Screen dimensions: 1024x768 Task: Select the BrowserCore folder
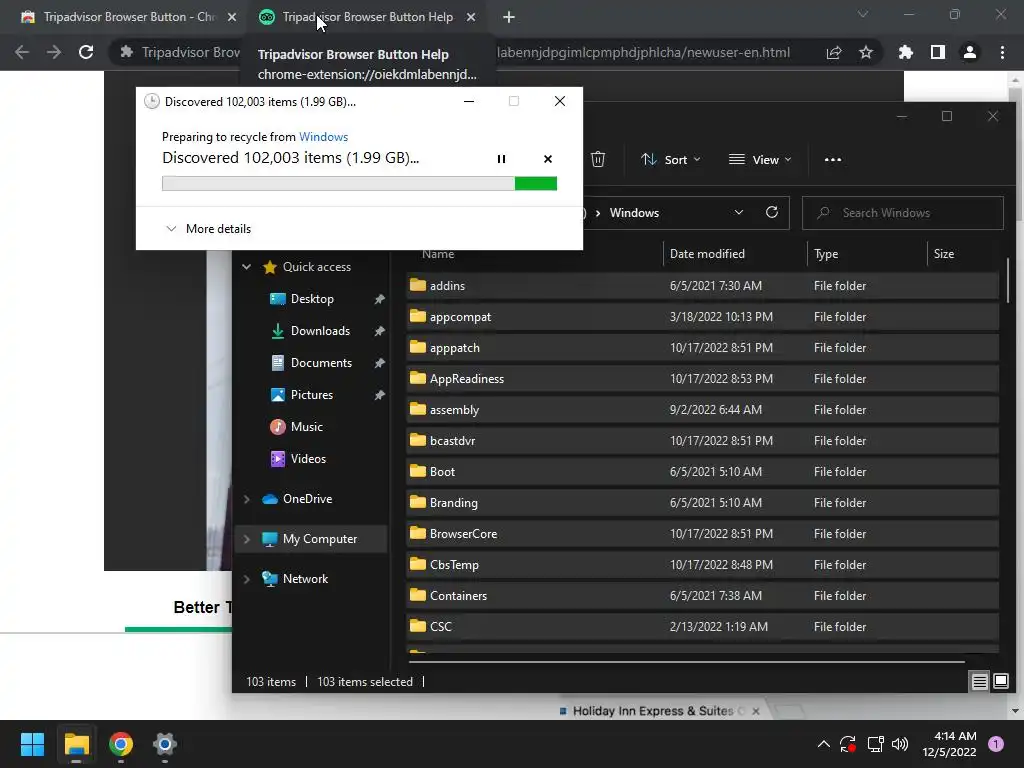tap(702, 534)
